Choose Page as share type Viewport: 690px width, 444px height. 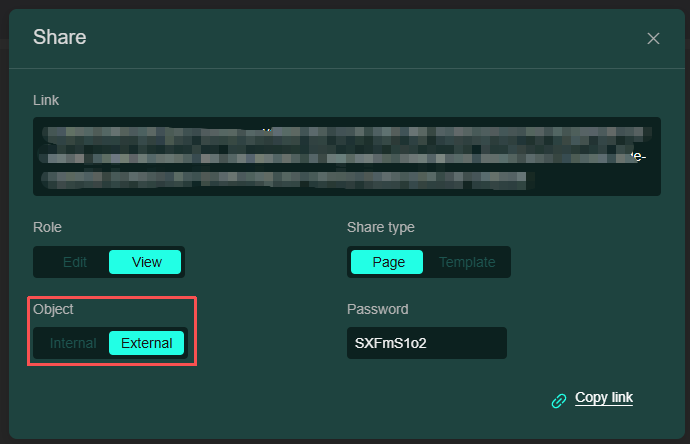point(388,262)
